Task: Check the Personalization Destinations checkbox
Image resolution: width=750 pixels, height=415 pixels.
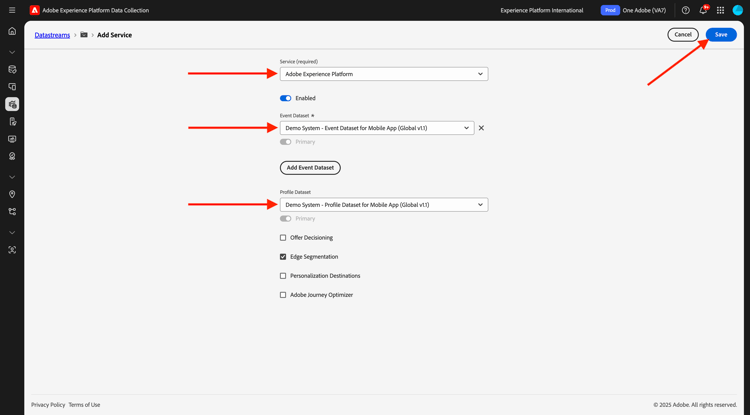Action: [283, 276]
